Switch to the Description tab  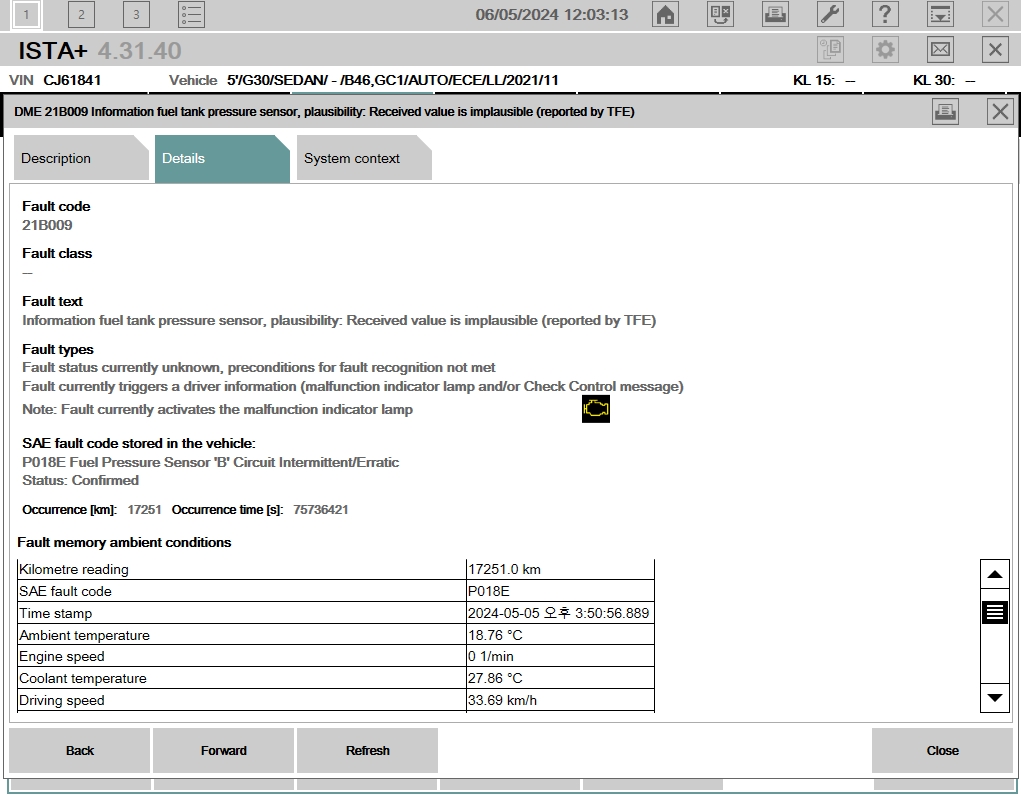[81, 158]
